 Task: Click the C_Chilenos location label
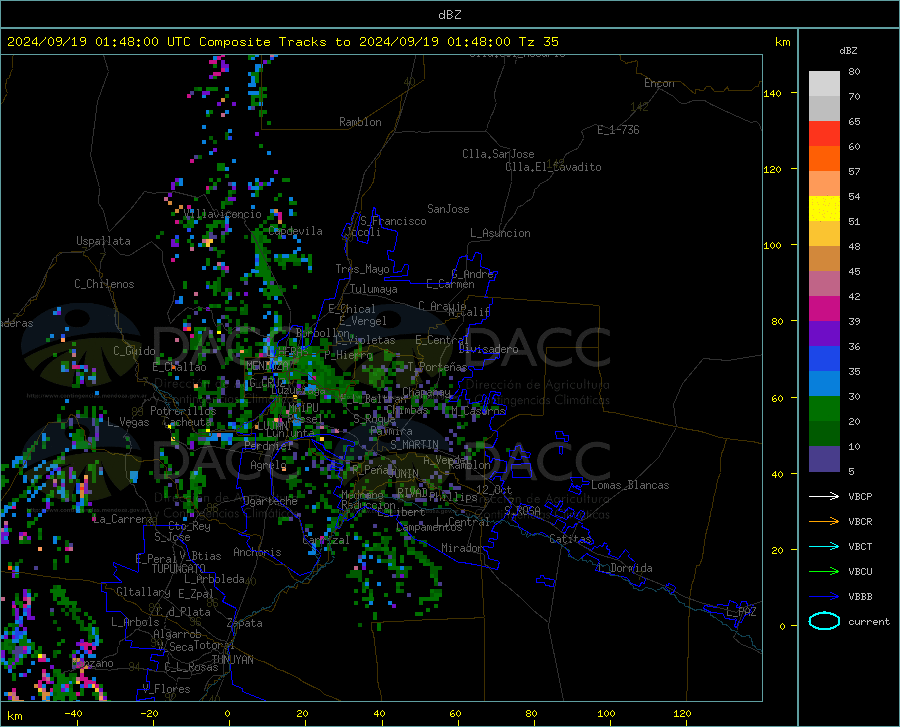click(x=104, y=284)
